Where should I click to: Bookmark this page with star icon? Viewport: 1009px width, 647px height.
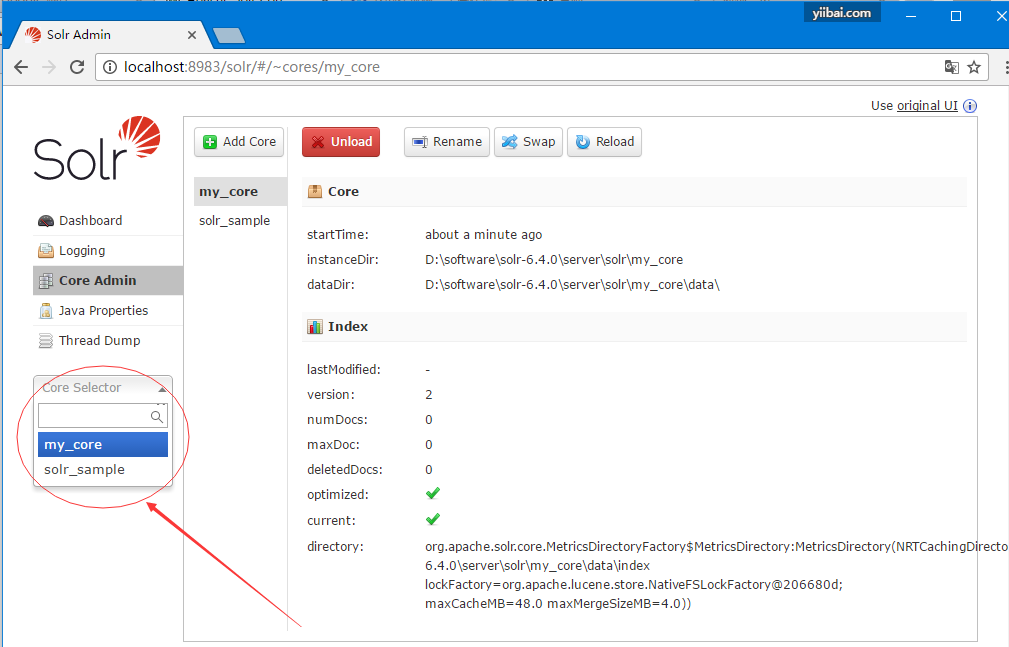pos(974,68)
